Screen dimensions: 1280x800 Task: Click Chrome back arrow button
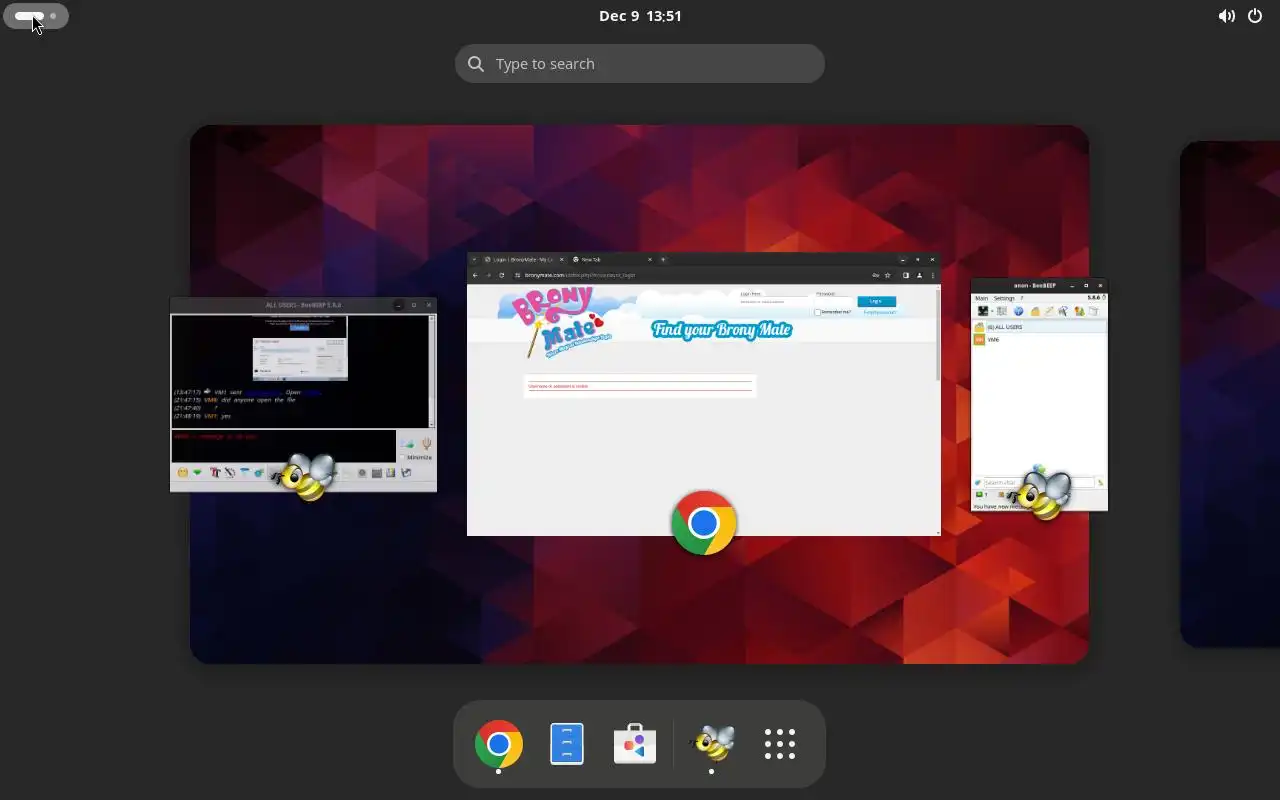[475, 275]
